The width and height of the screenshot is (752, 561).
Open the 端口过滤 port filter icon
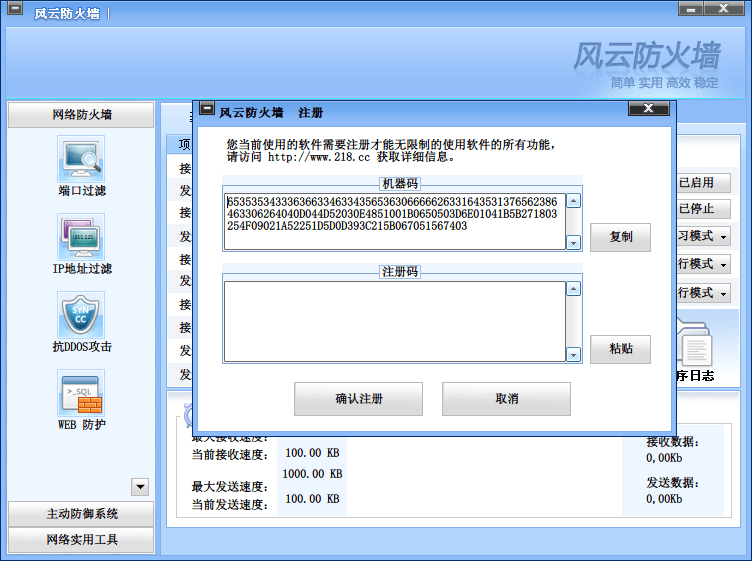tap(81, 158)
